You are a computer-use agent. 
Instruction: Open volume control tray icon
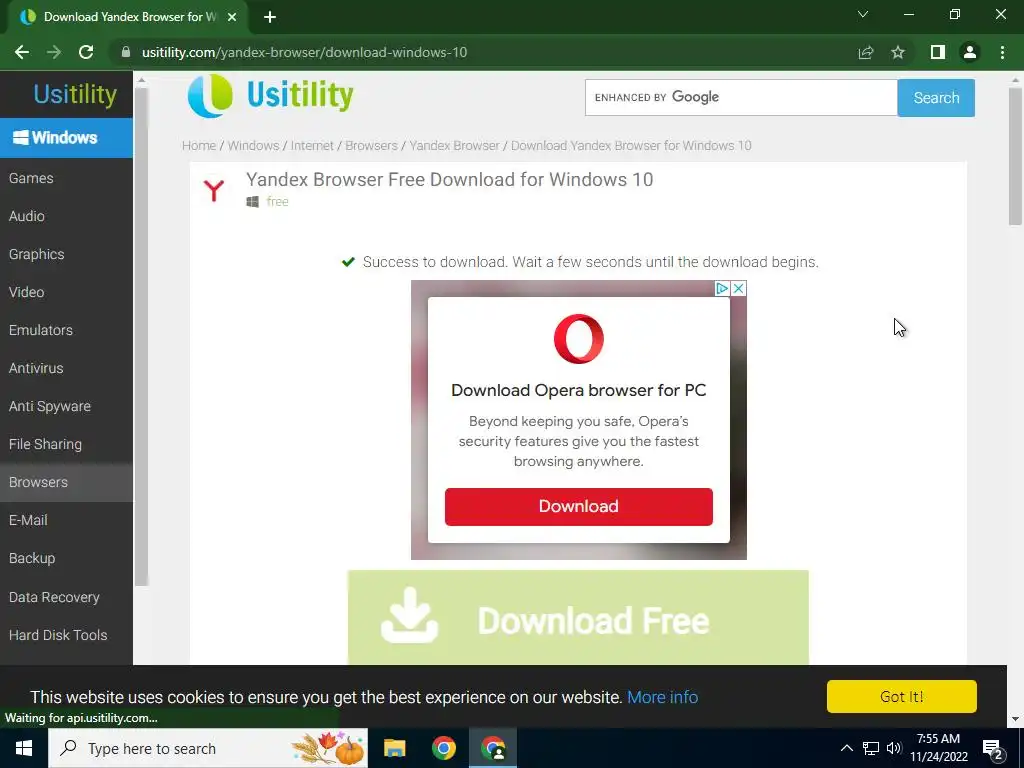click(x=894, y=748)
